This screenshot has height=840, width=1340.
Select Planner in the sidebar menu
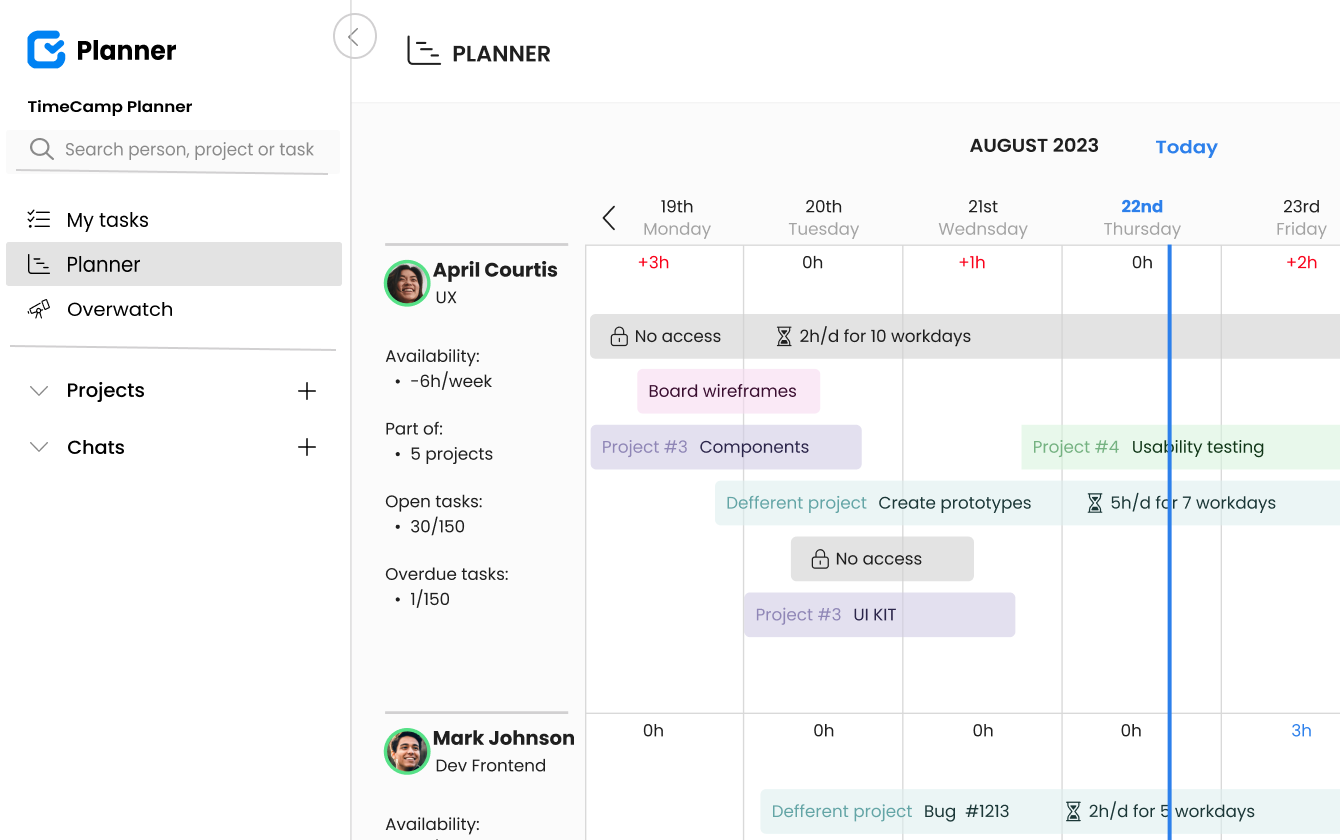click(x=103, y=265)
